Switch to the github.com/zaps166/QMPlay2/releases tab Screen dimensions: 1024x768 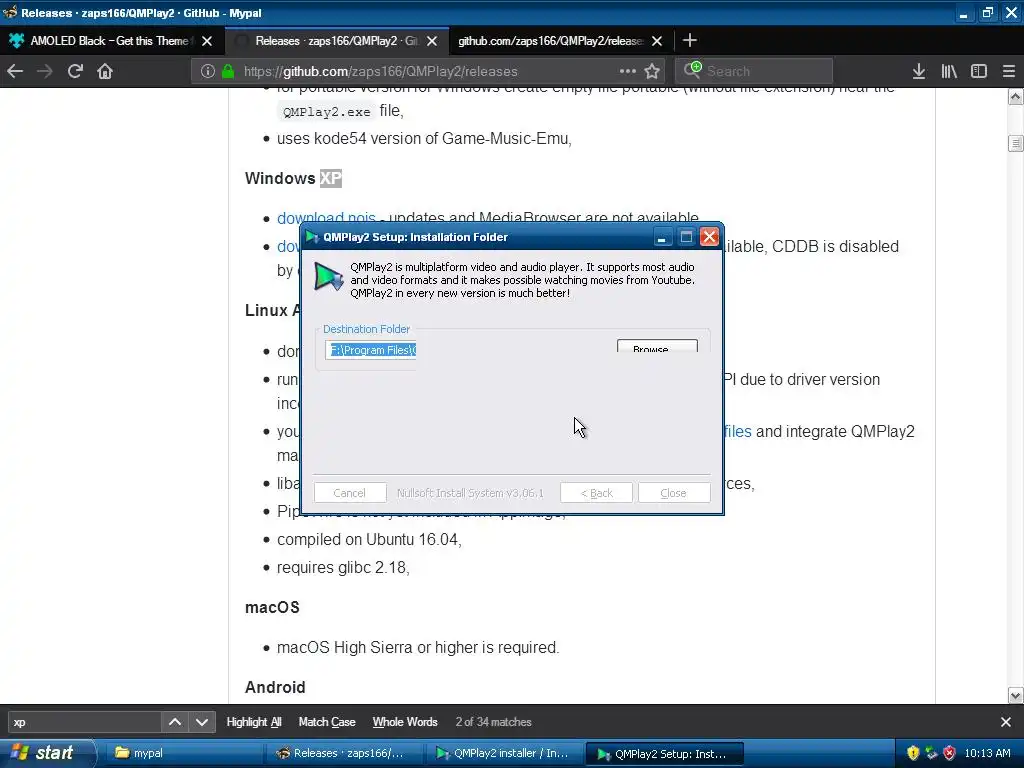point(562,41)
